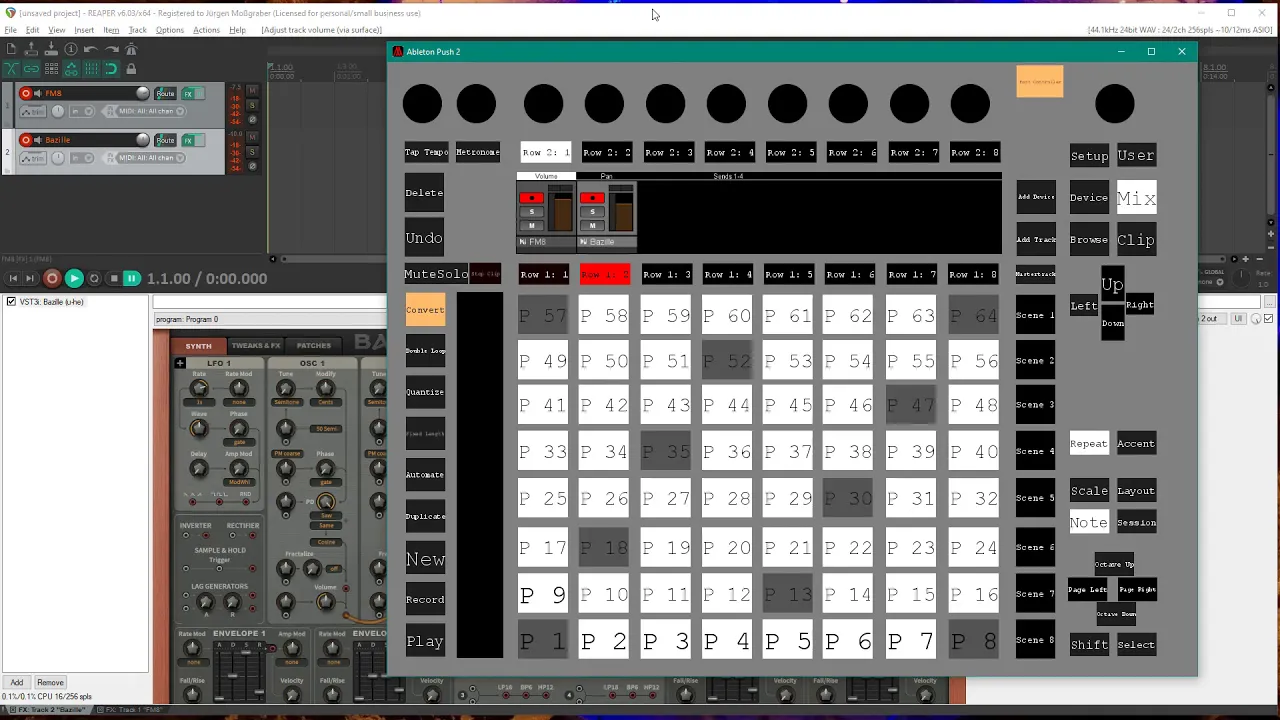Open Project settings info icon

click(71, 49)
